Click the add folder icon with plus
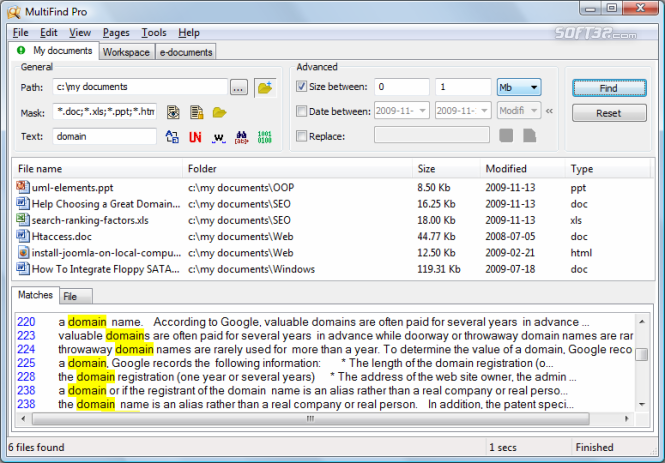The width and height of the screenshot is (665, 463). point(265,88)
